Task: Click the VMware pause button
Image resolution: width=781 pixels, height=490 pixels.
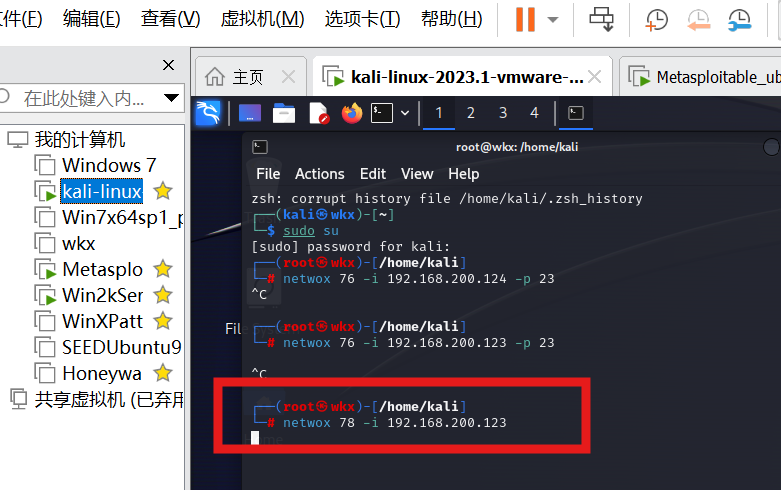Action: (x=525, y=19)
